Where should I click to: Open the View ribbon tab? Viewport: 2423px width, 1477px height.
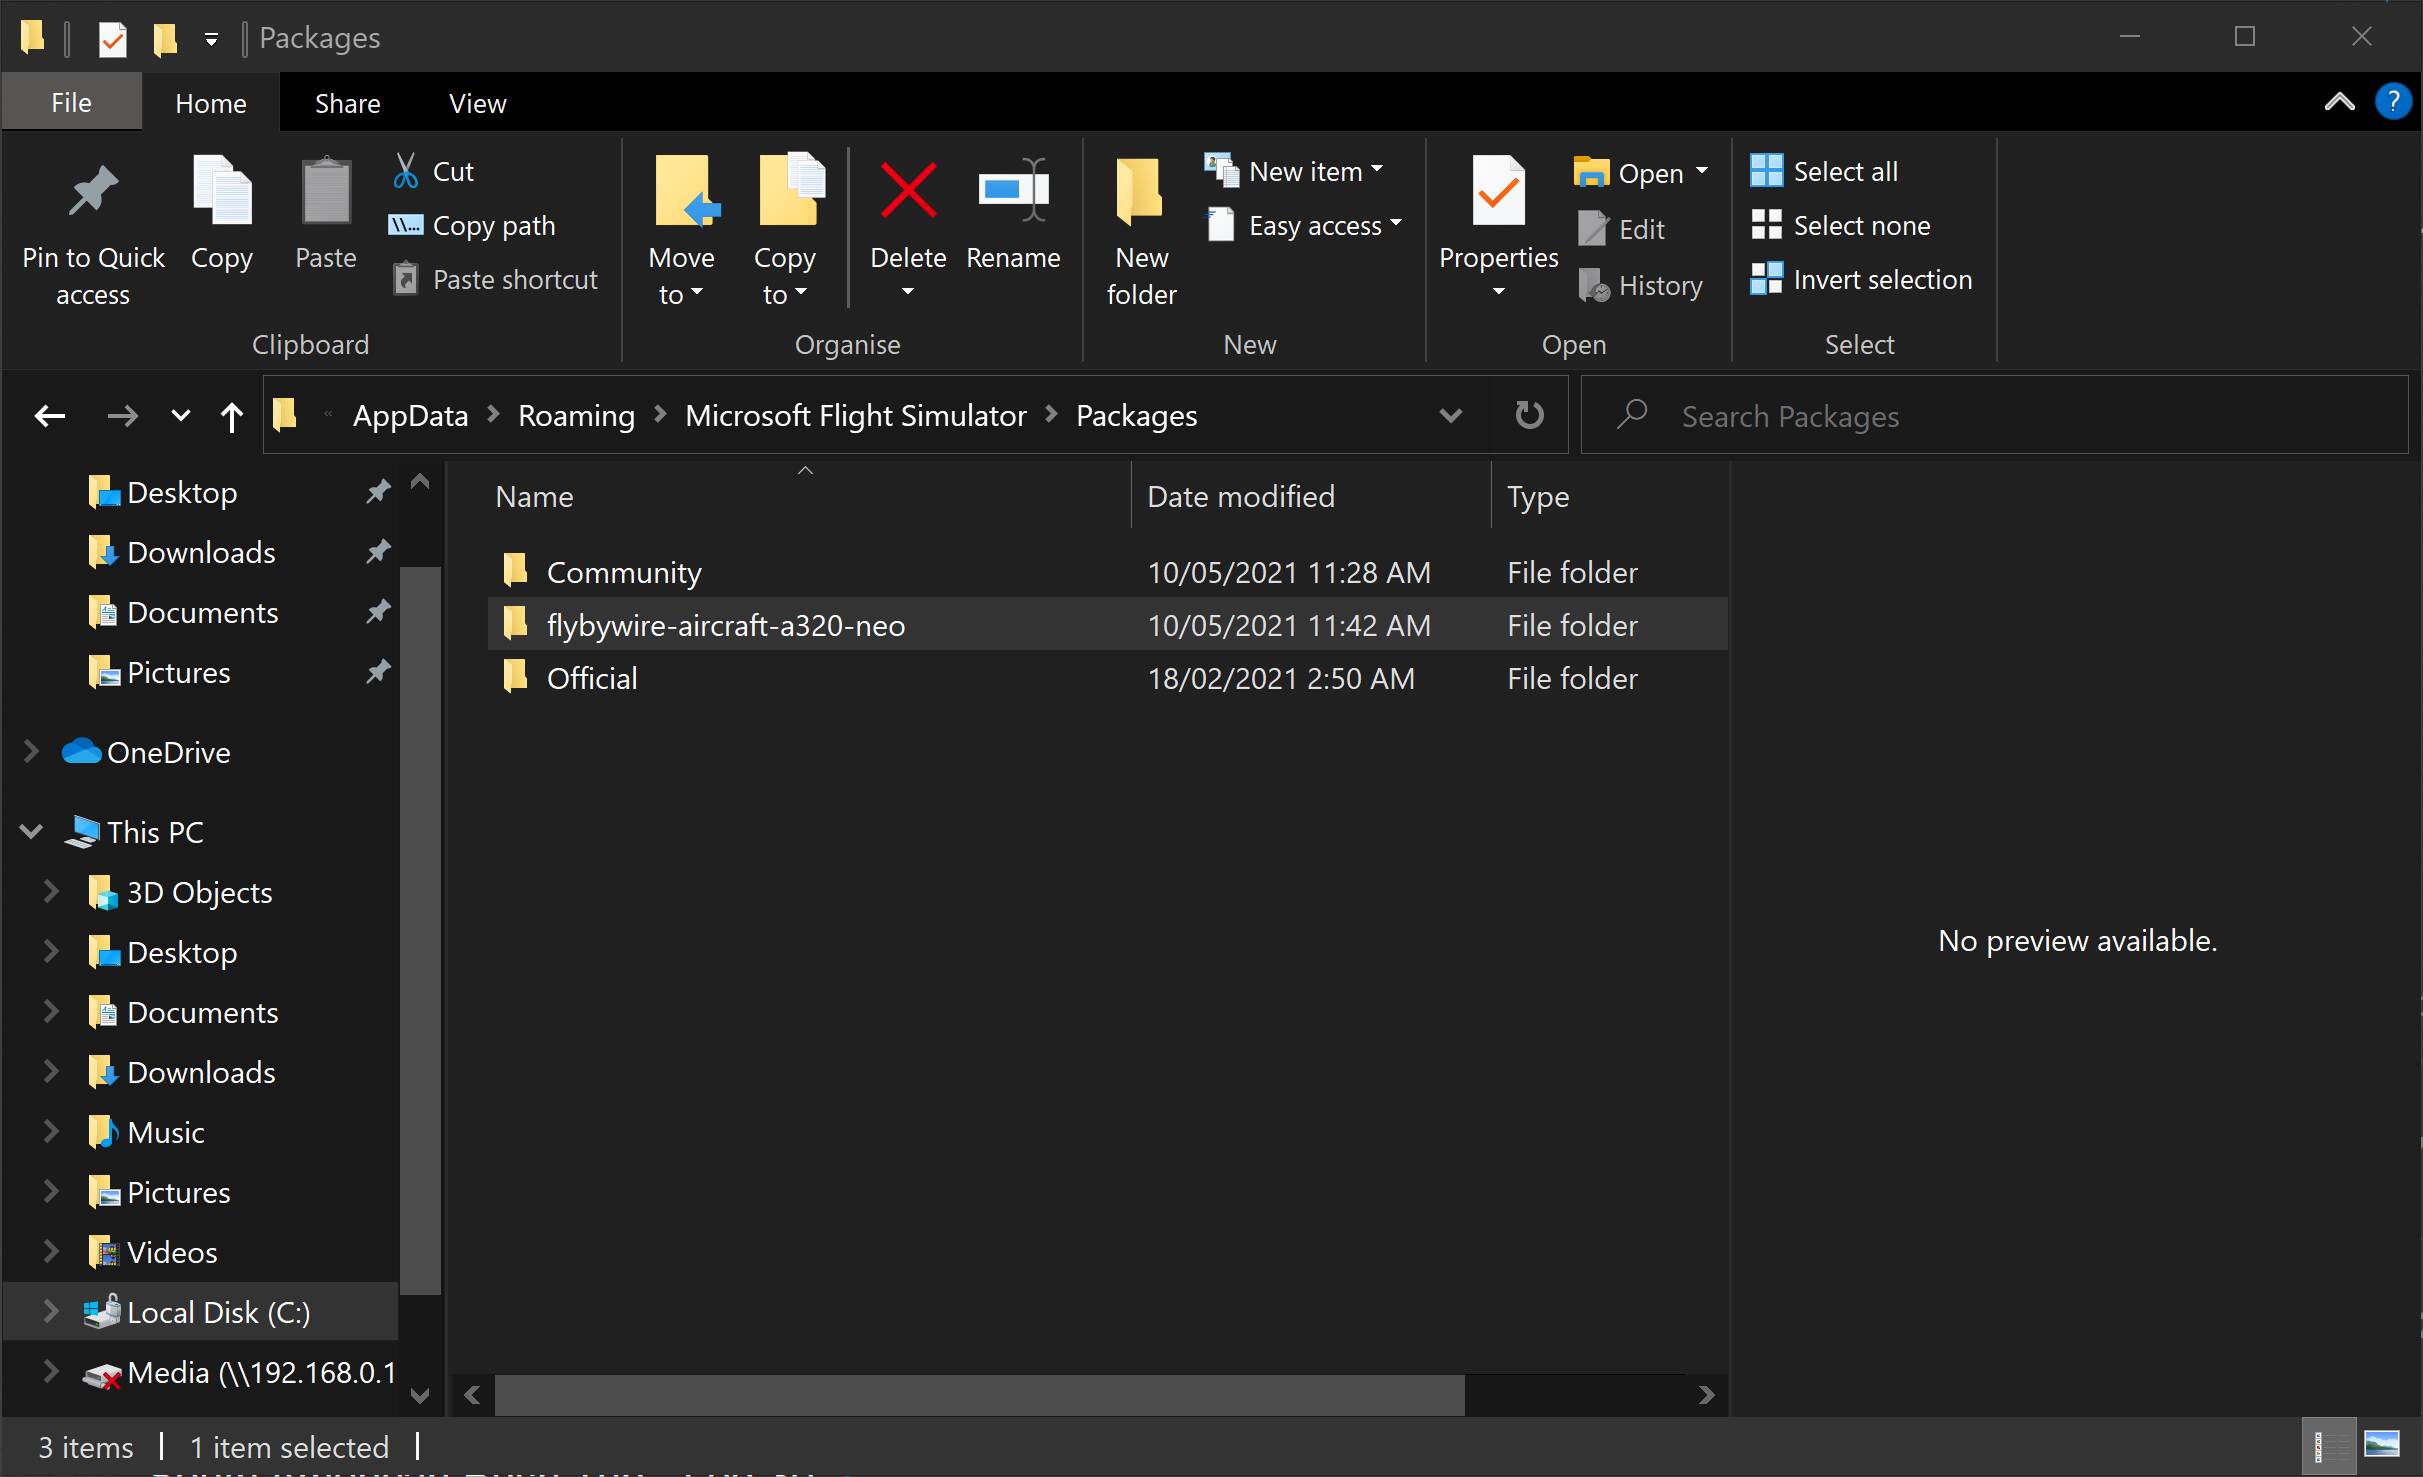[477, 103]
